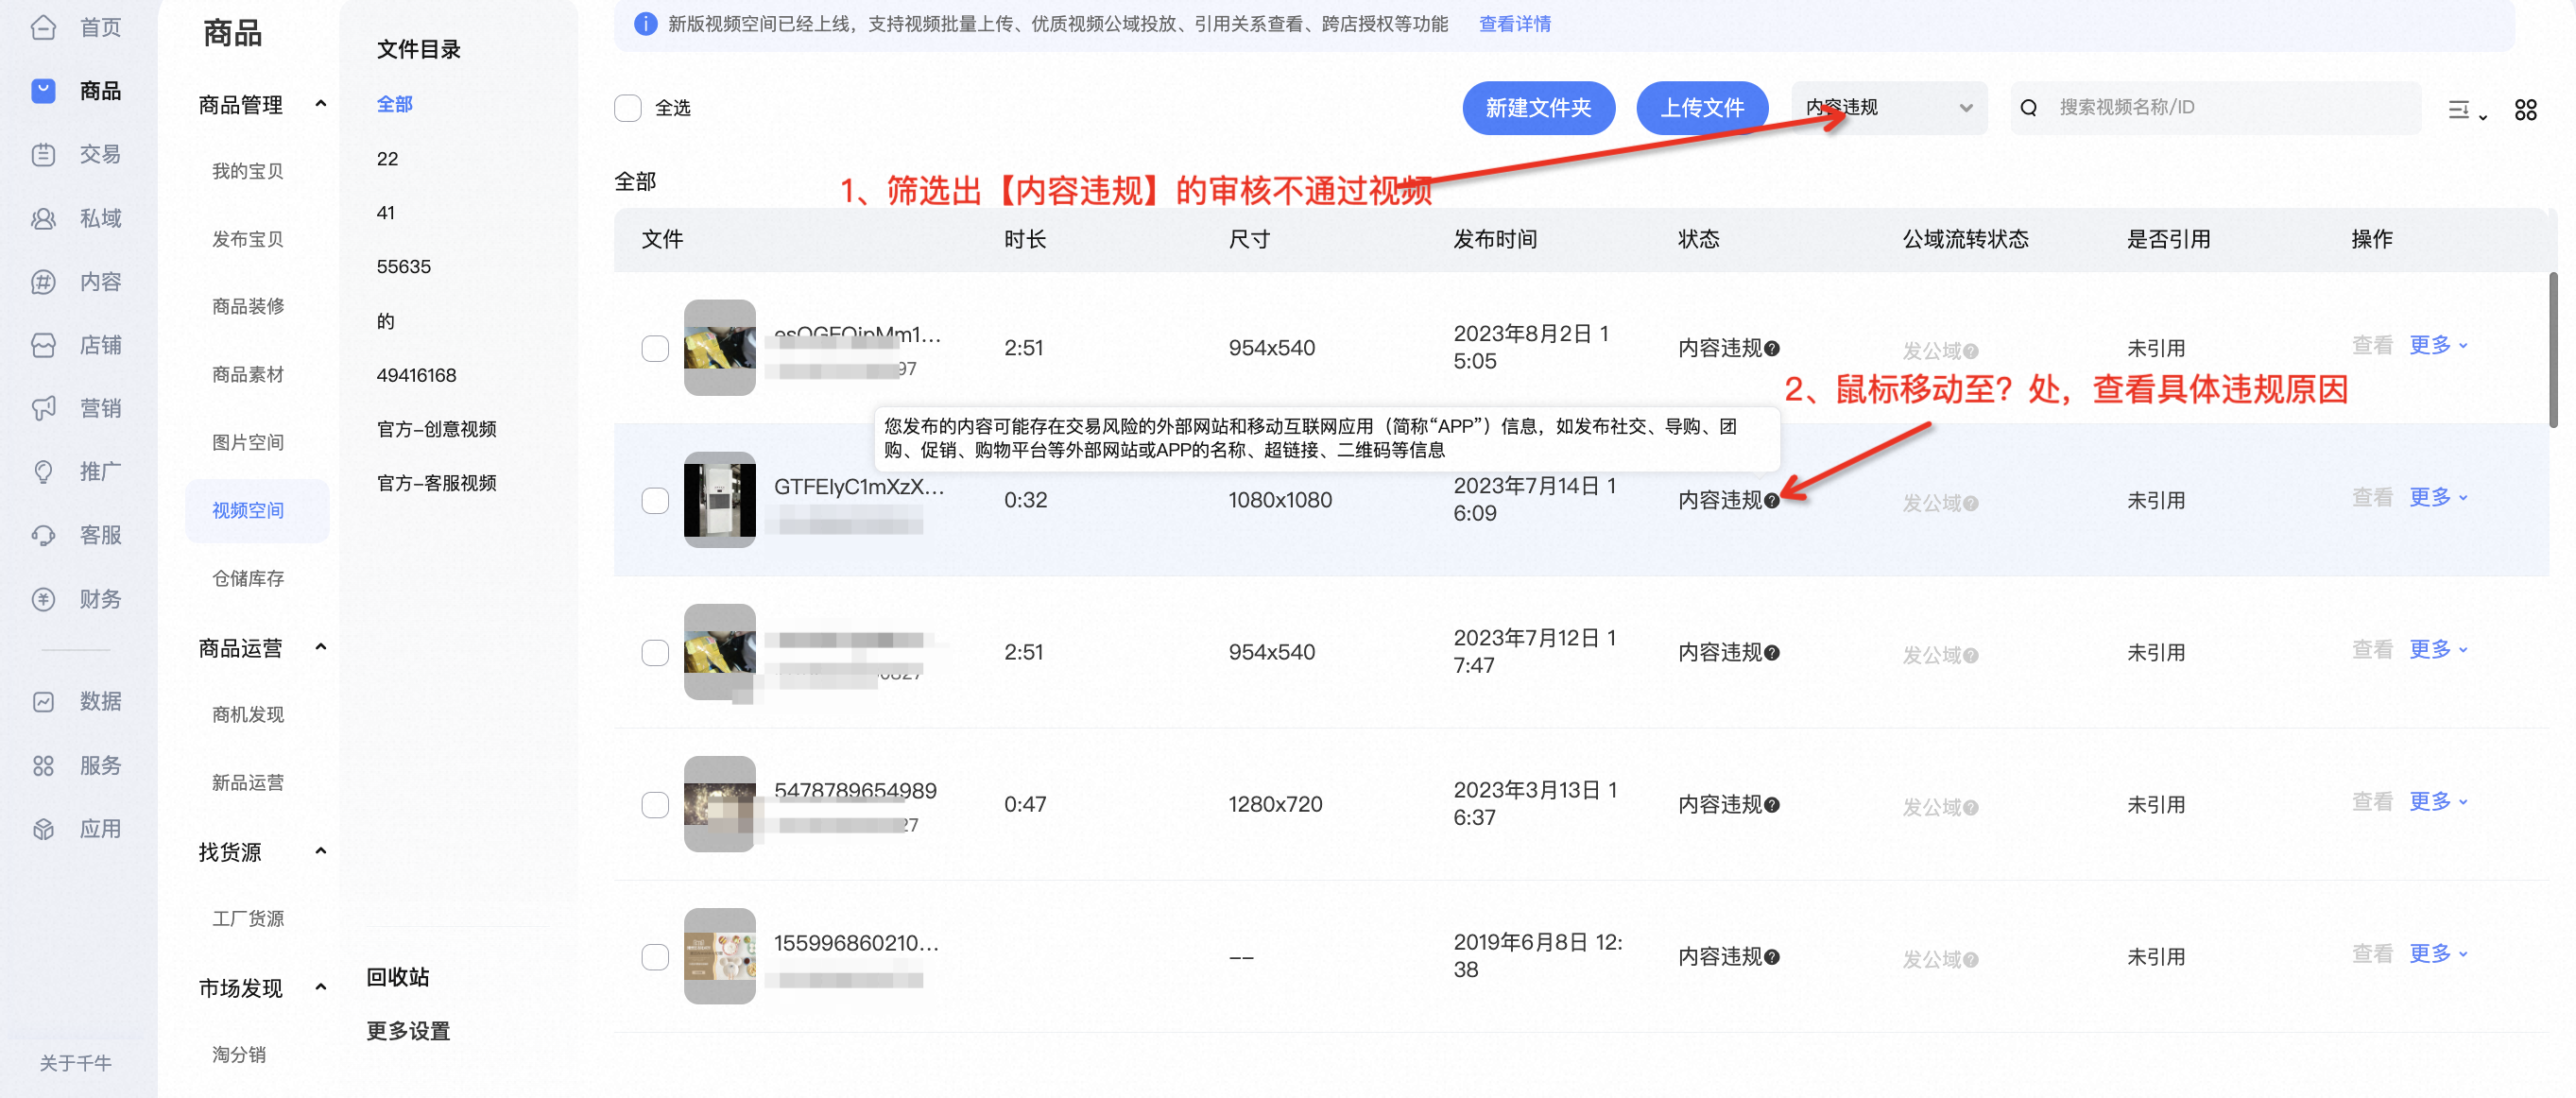2576x1098 pixels.
Task: Click the 店铺 store icon
Action: tap(43, 345)
